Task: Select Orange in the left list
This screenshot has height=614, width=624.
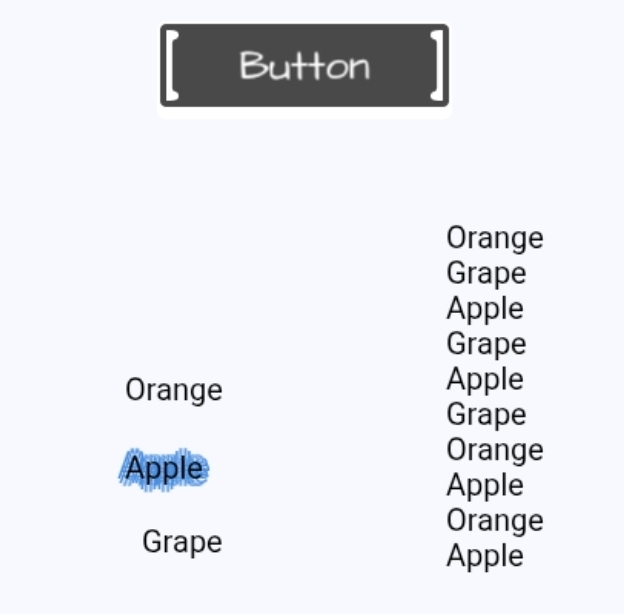Action: click(174, 390)
